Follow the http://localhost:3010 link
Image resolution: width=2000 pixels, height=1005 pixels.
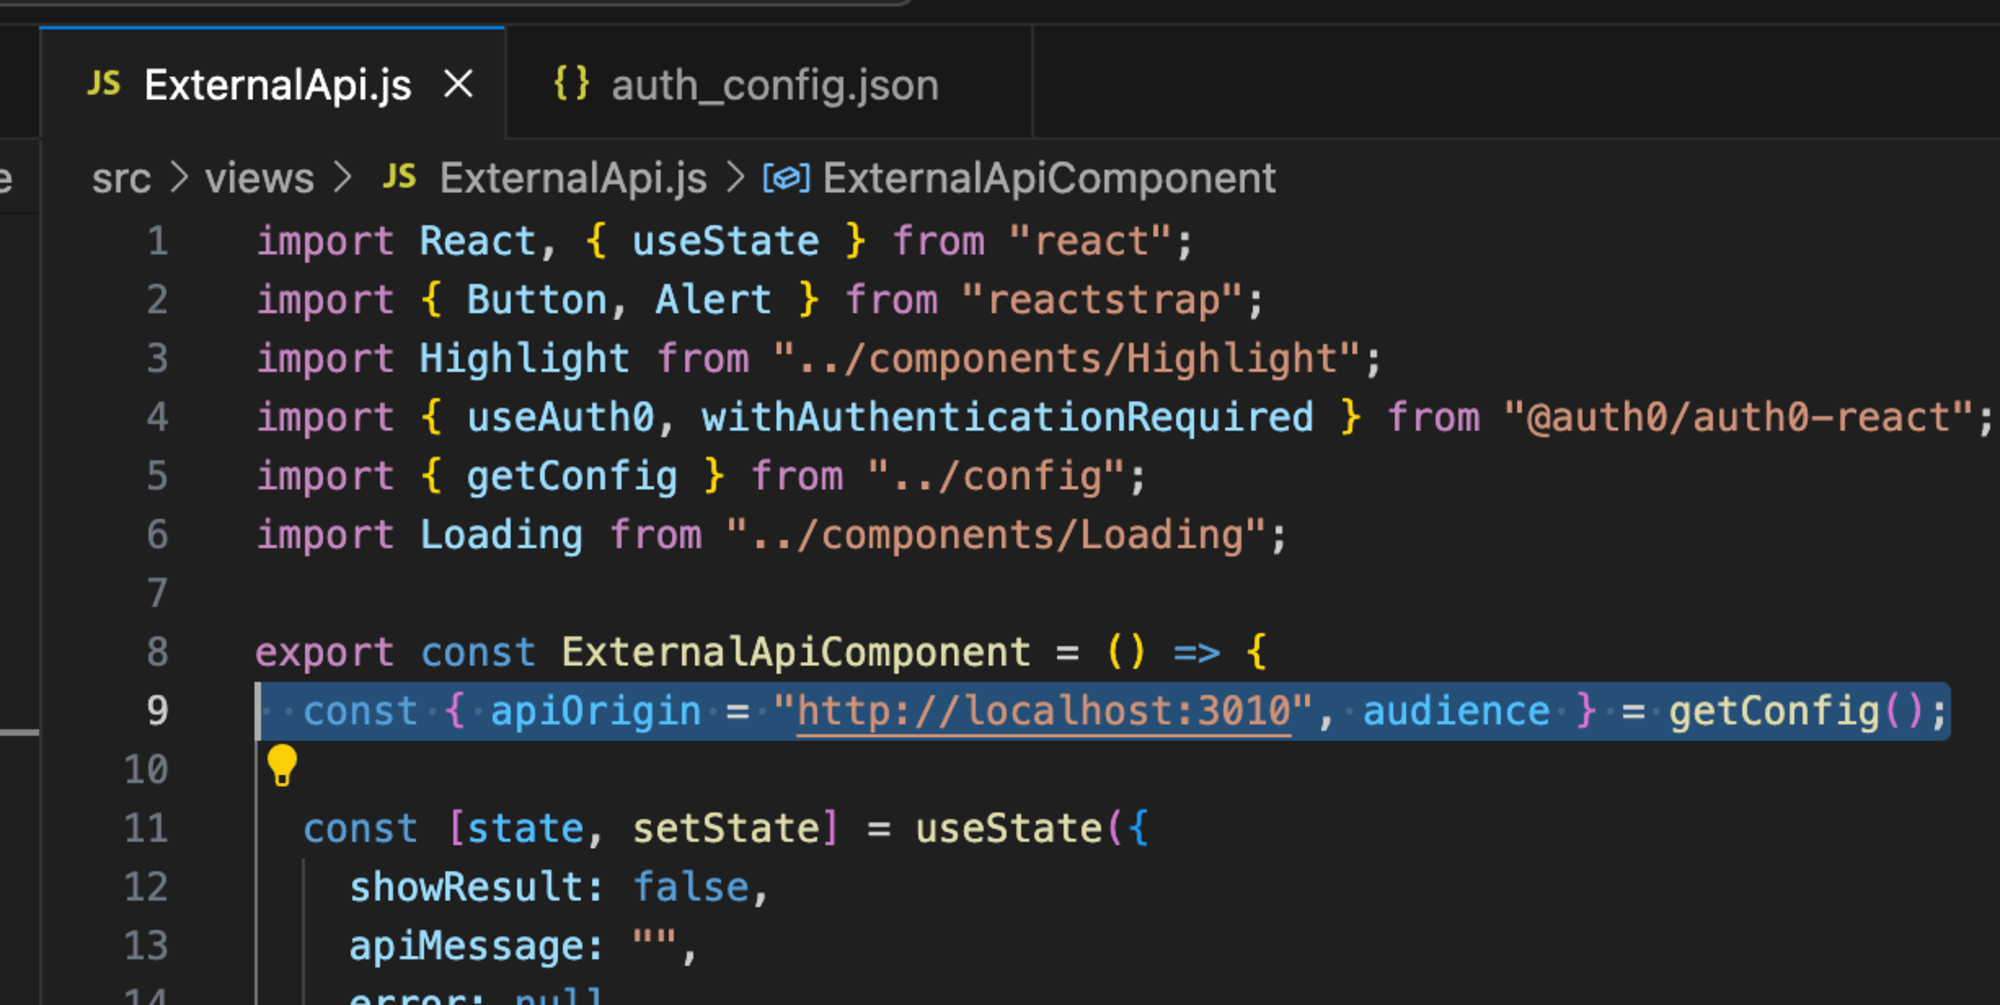click(1043, 711)
